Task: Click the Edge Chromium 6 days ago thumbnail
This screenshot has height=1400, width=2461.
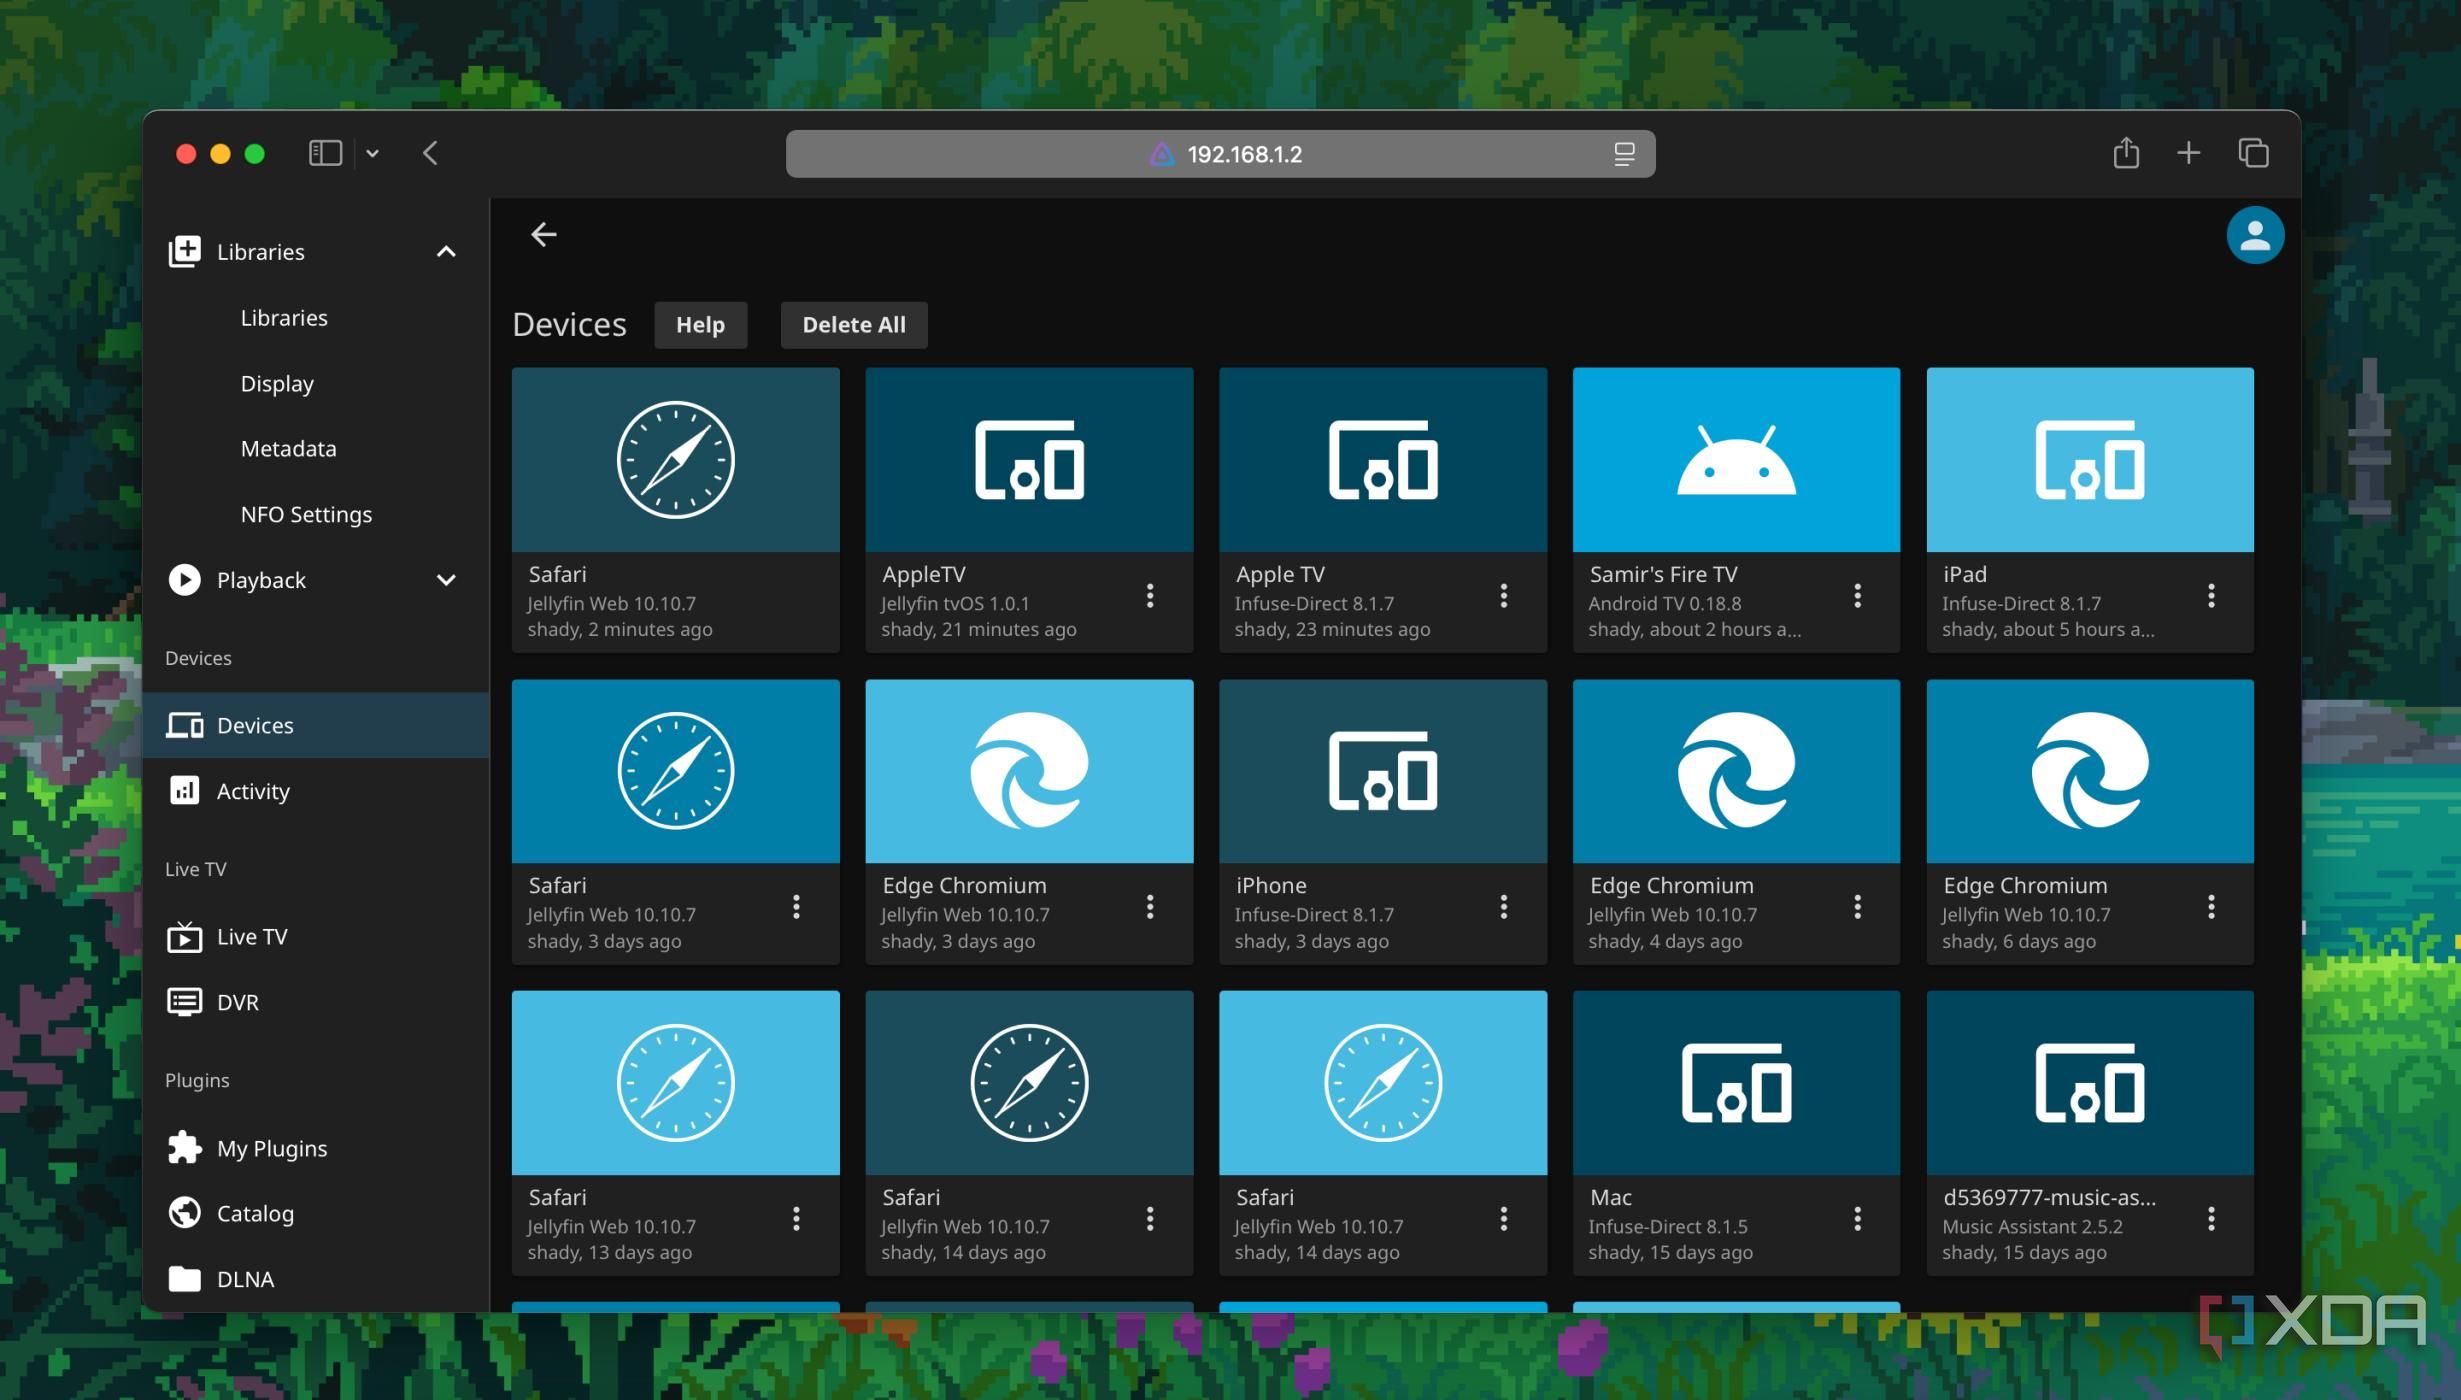Action: coord(2090,771)
